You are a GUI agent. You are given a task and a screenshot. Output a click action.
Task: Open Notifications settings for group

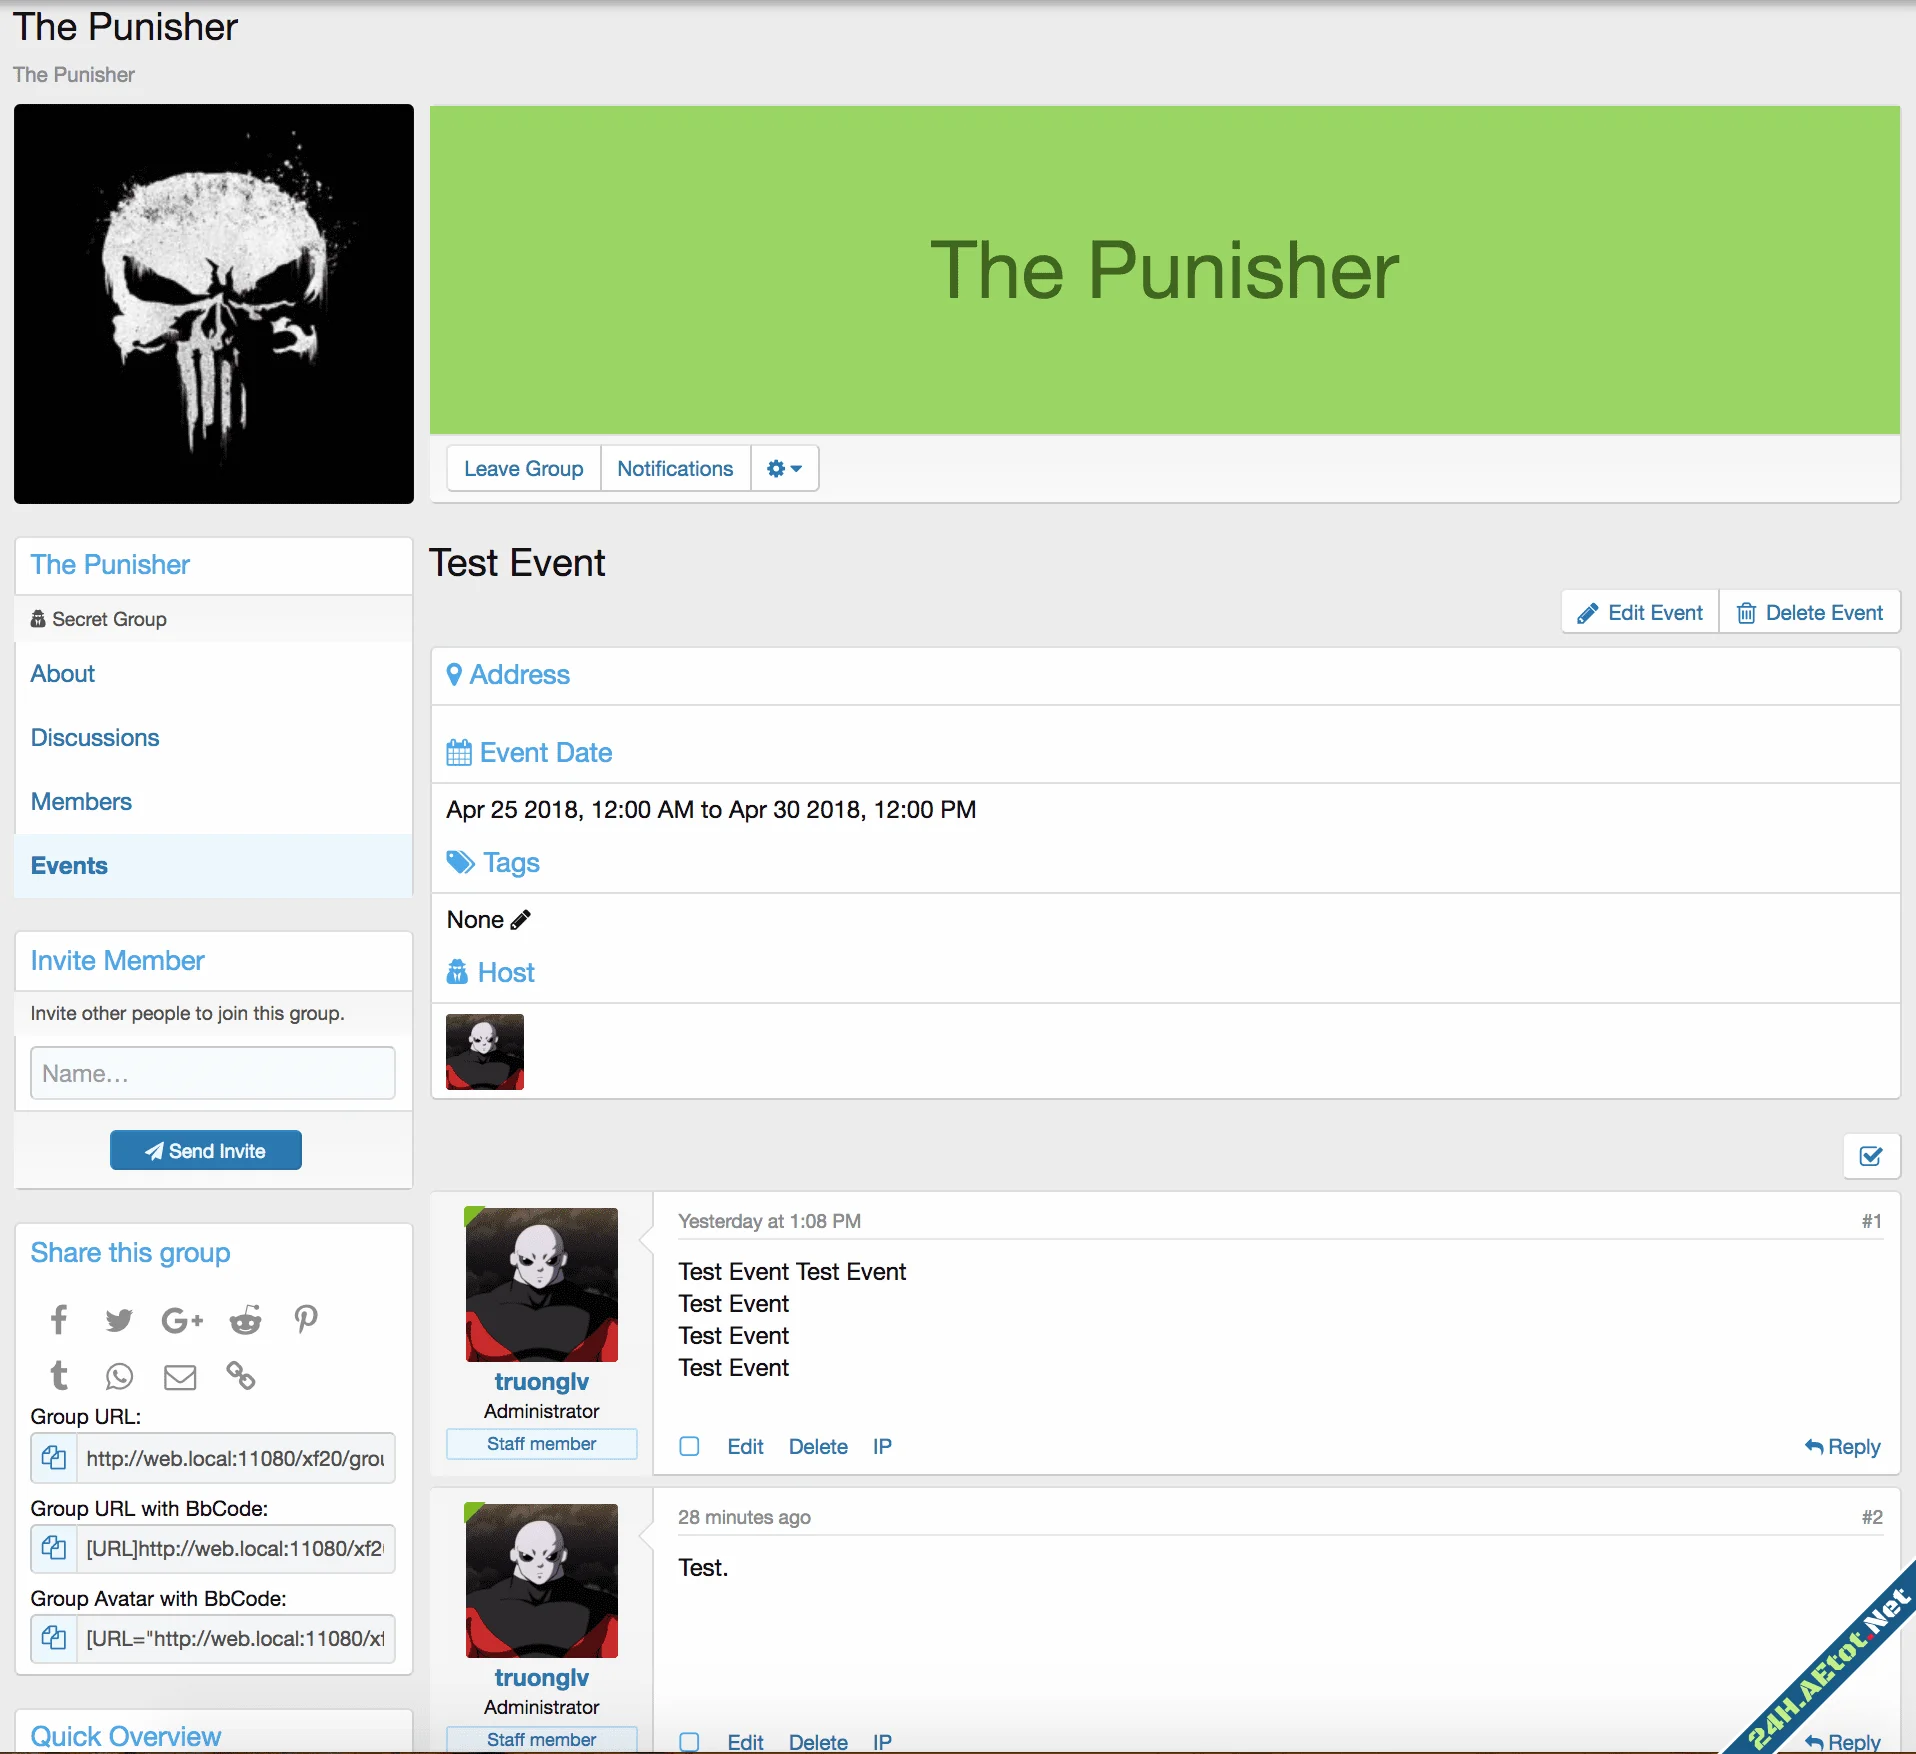coord(675,468)
